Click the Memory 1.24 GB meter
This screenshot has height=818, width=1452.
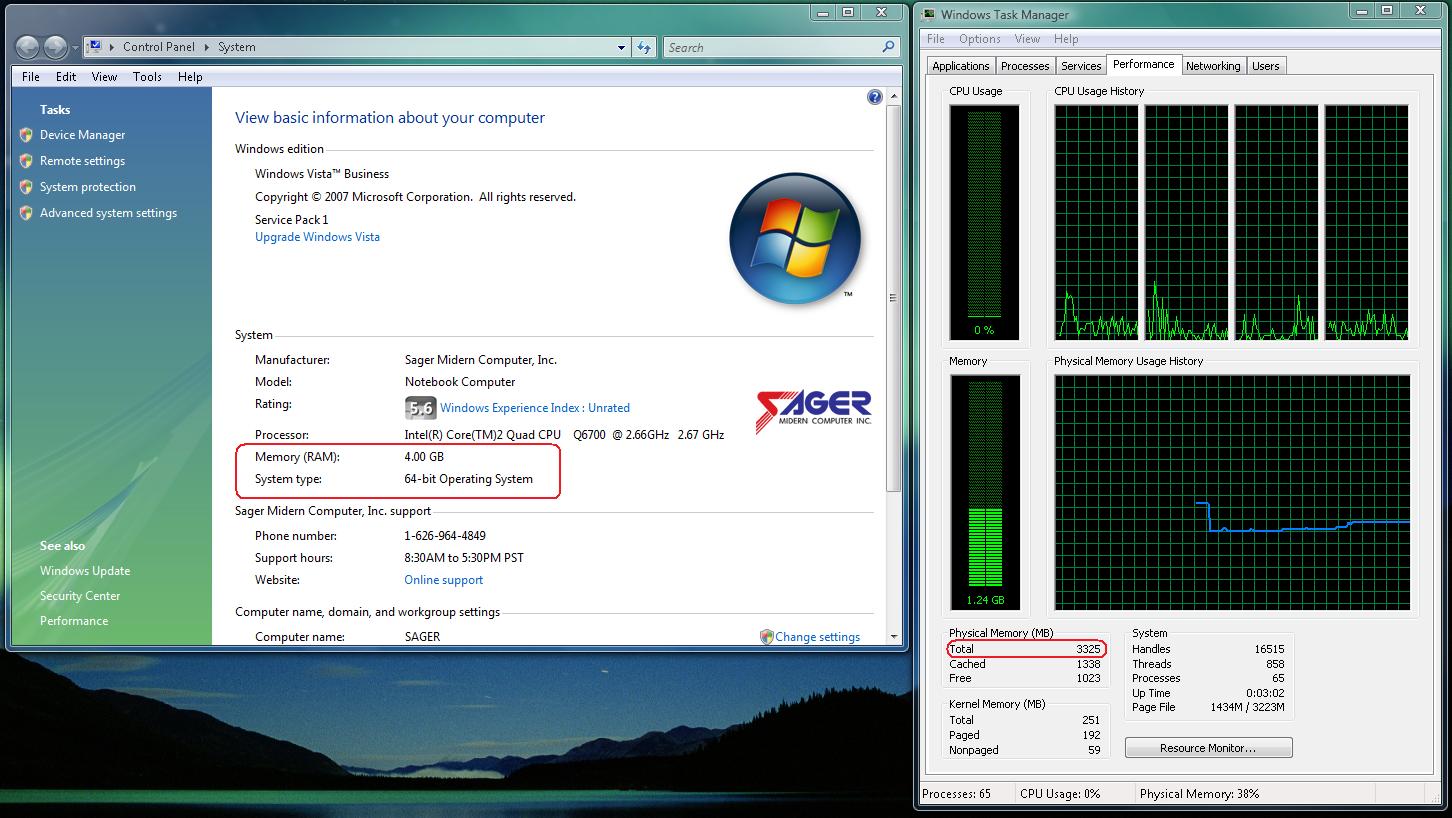[984, 493]
